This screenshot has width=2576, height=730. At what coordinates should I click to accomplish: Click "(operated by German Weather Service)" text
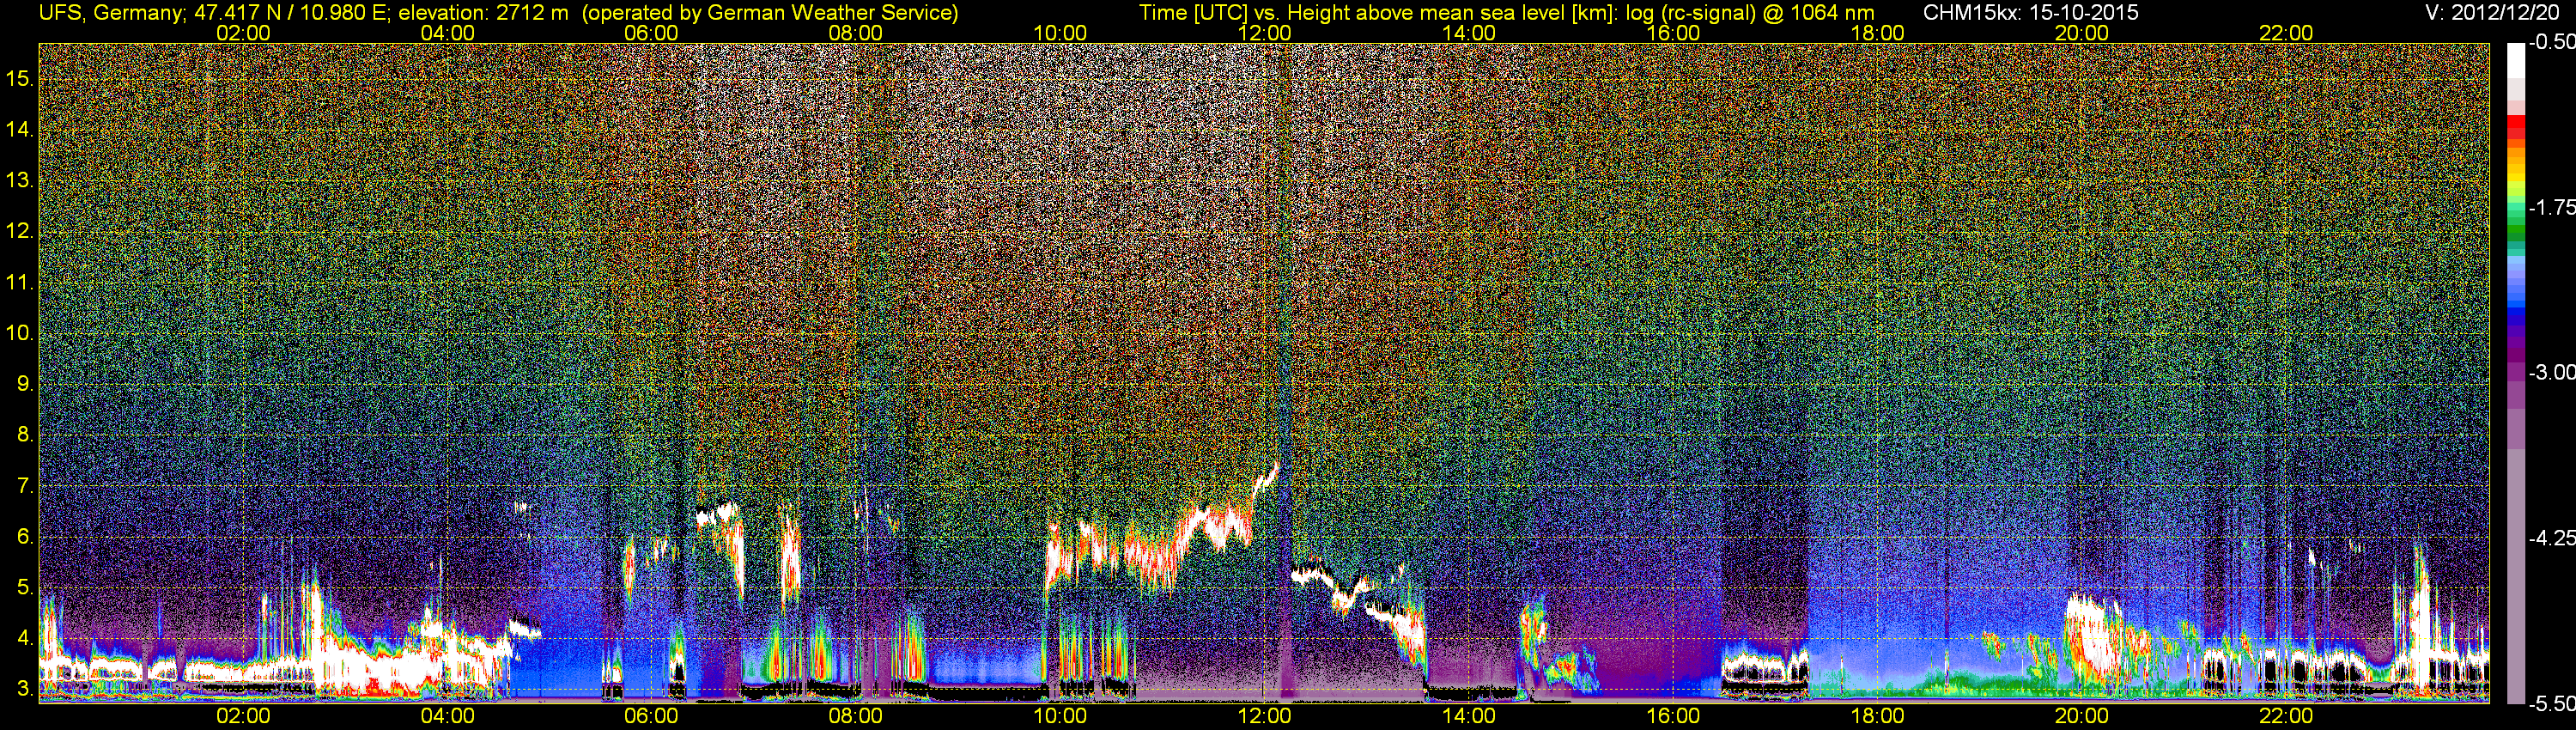click(769, 13)
